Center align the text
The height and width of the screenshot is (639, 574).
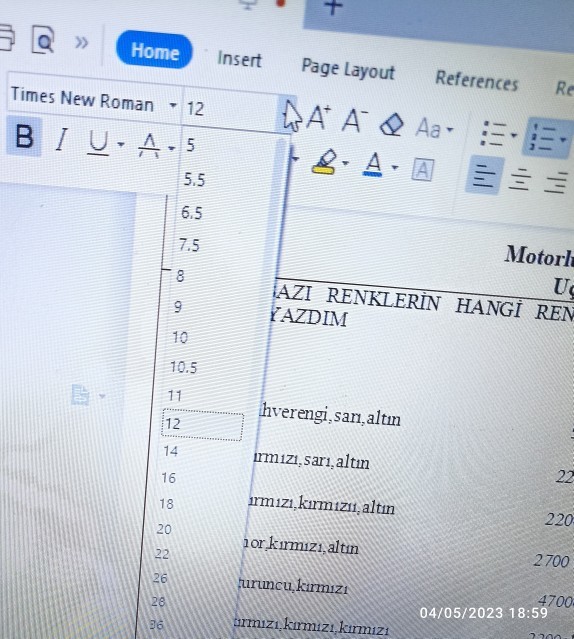[x=520, y=179]
